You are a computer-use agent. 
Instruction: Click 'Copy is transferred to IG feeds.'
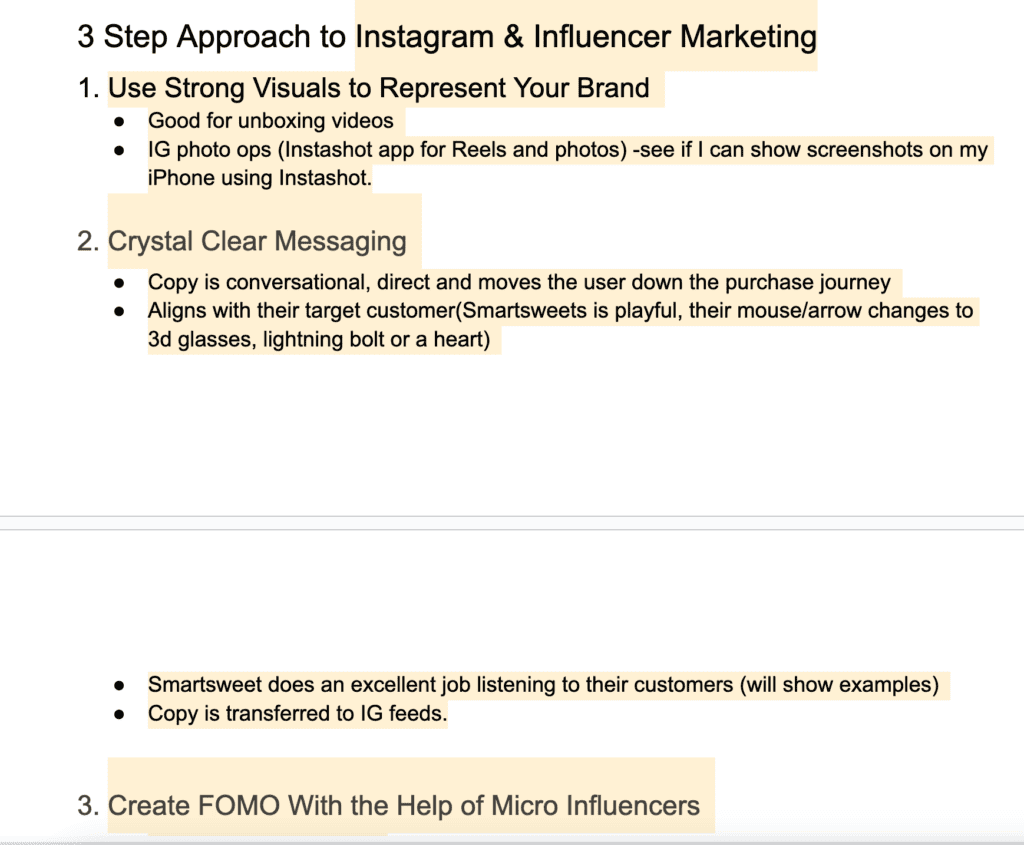(298, 713)
